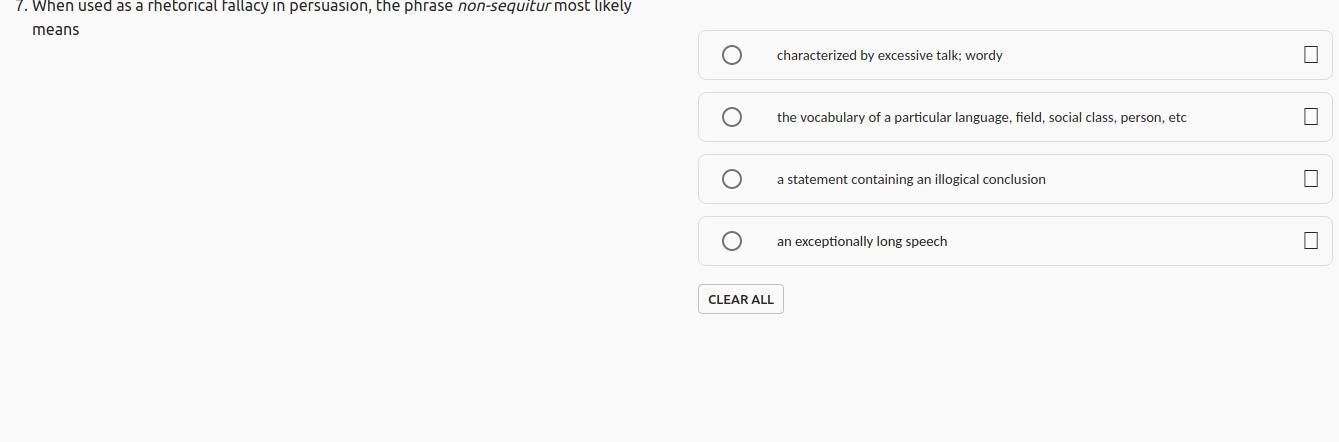Click the question number 7
The height and width of the screenshot is (442, 1339).
(x=21, y=7)
